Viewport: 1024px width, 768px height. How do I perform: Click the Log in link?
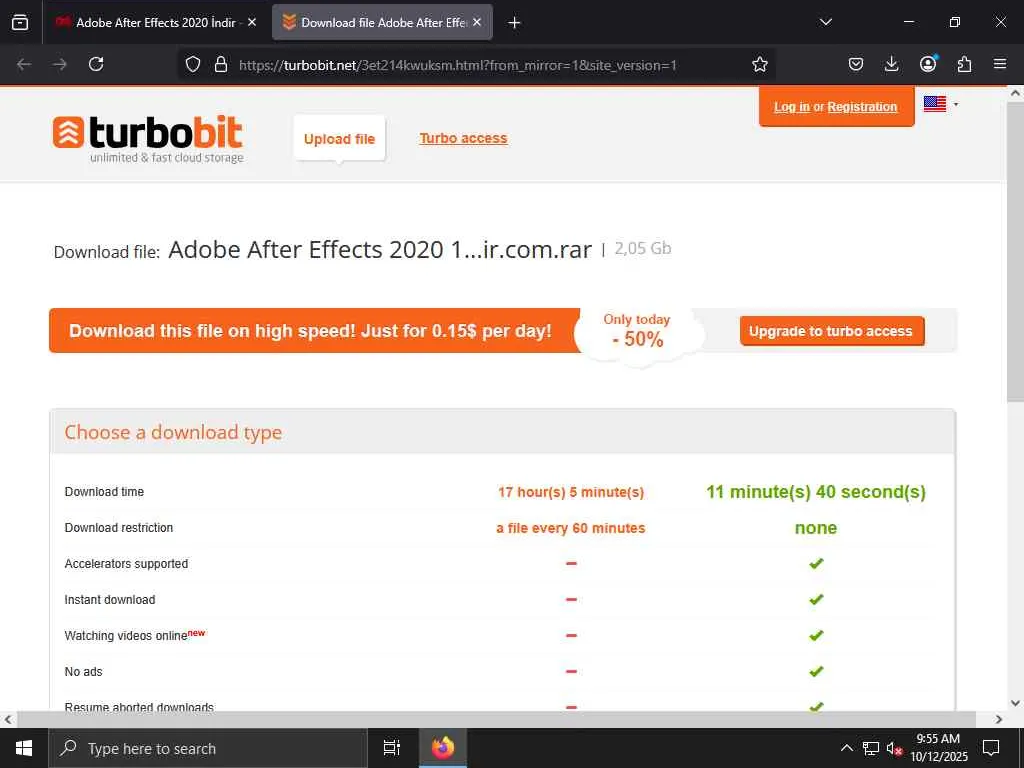pos(792,106)
